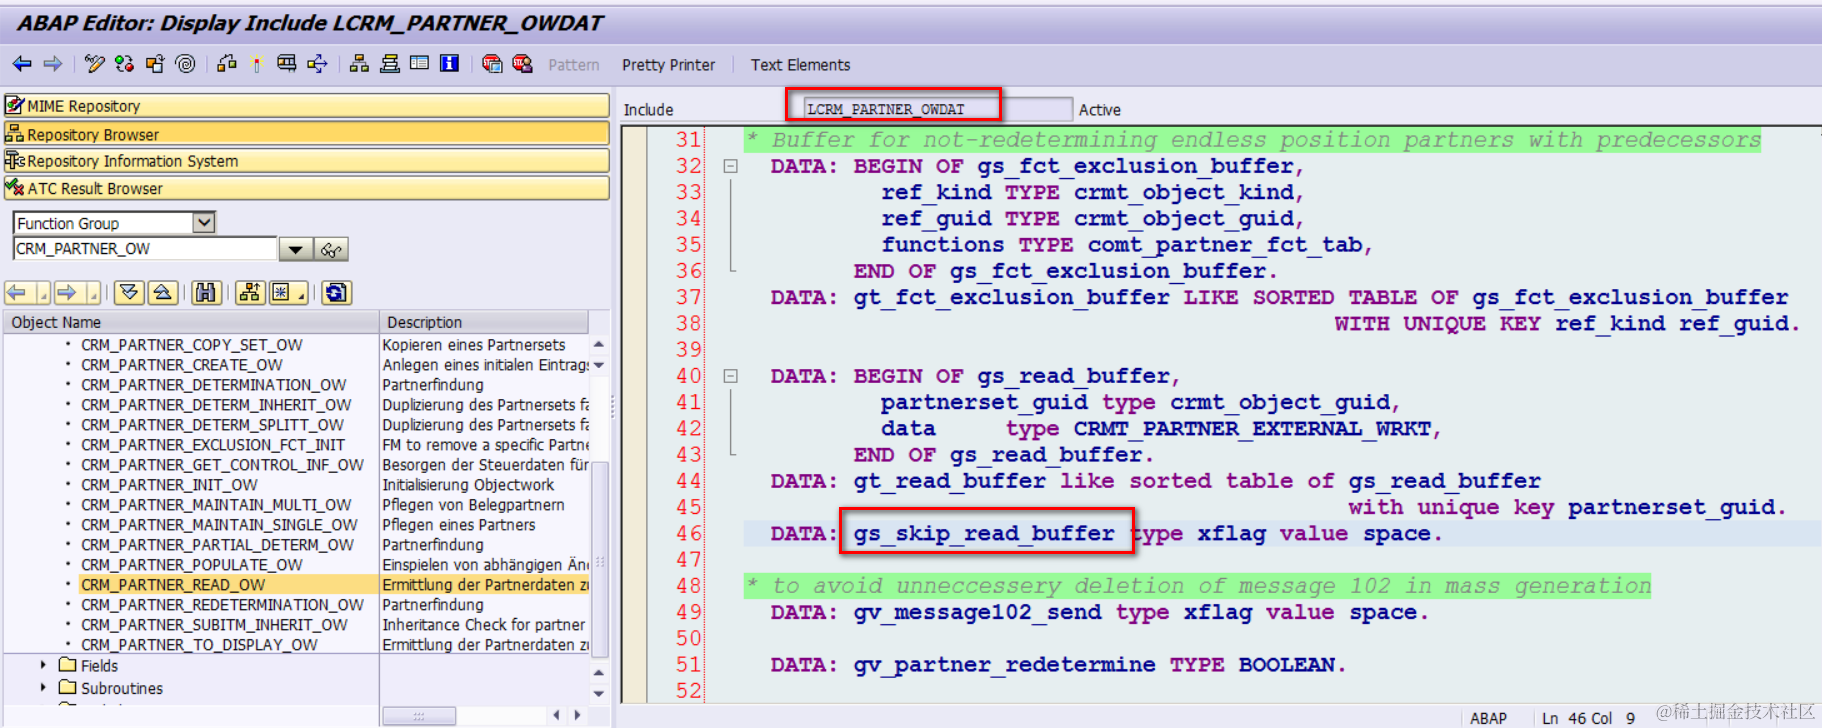The height and width of the screenshot is (728, 1822).
Task: Collapse code block at line 40
Action: [731, 377]
